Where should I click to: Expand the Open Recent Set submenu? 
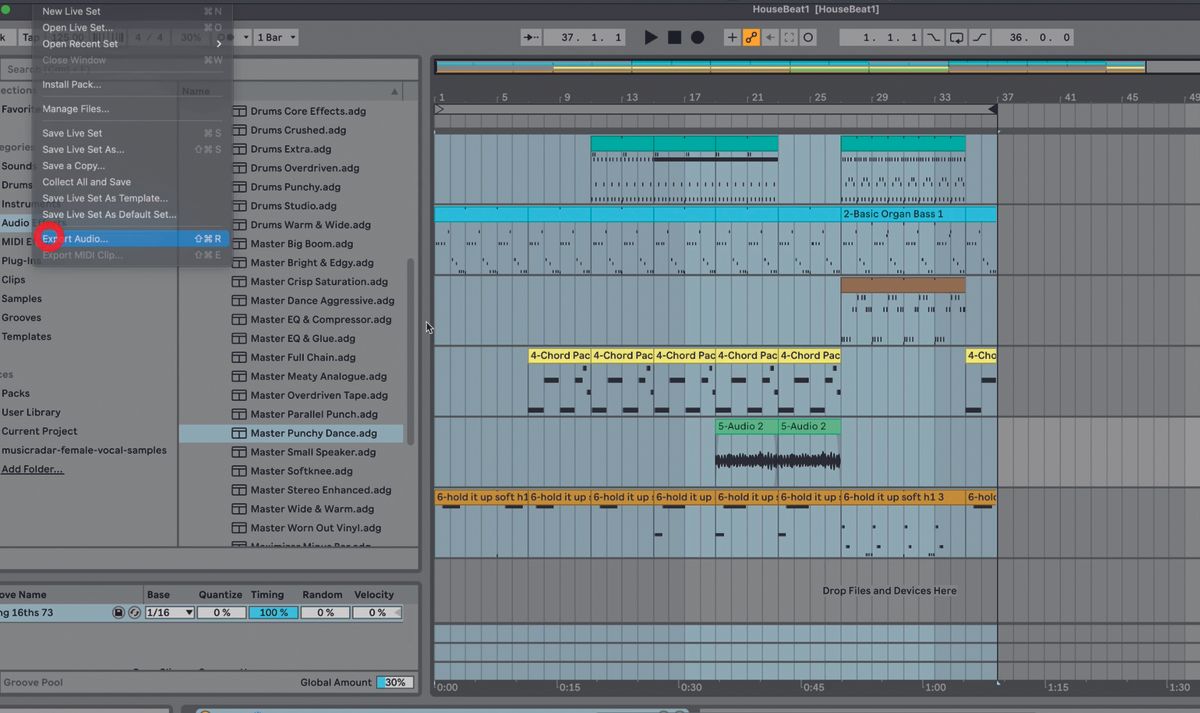coord(131,44)
